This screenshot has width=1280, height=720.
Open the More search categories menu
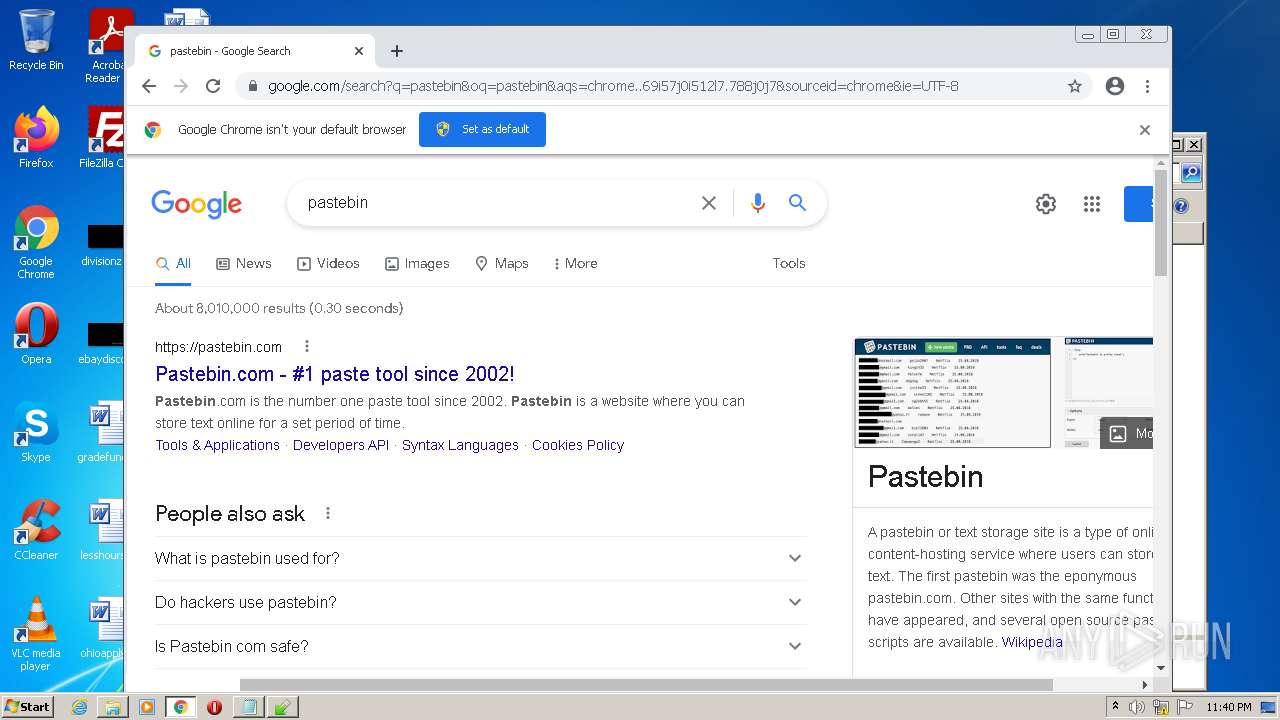pos(575,264)
